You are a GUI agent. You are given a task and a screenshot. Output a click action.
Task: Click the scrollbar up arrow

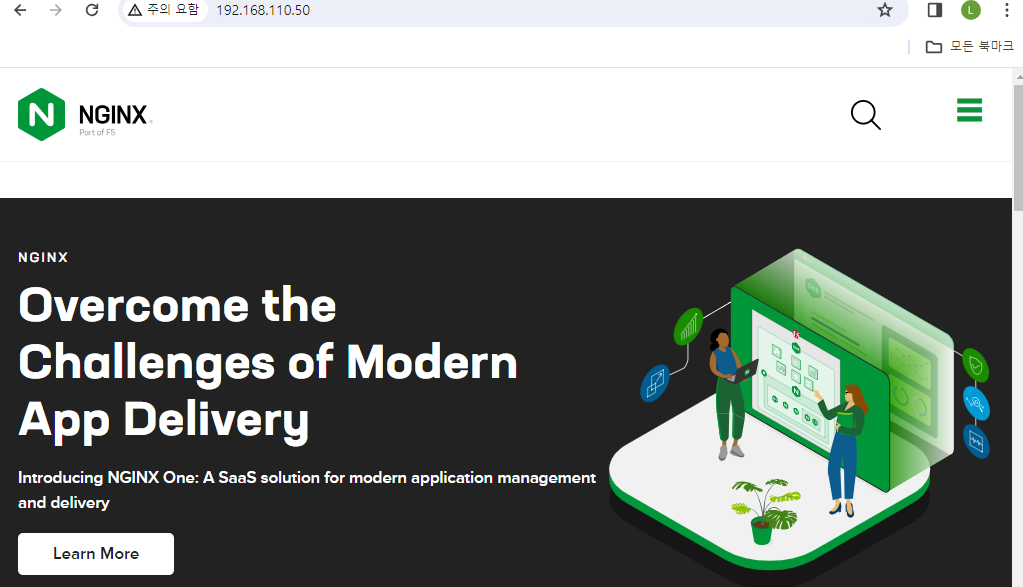(x=1018, y=77)
